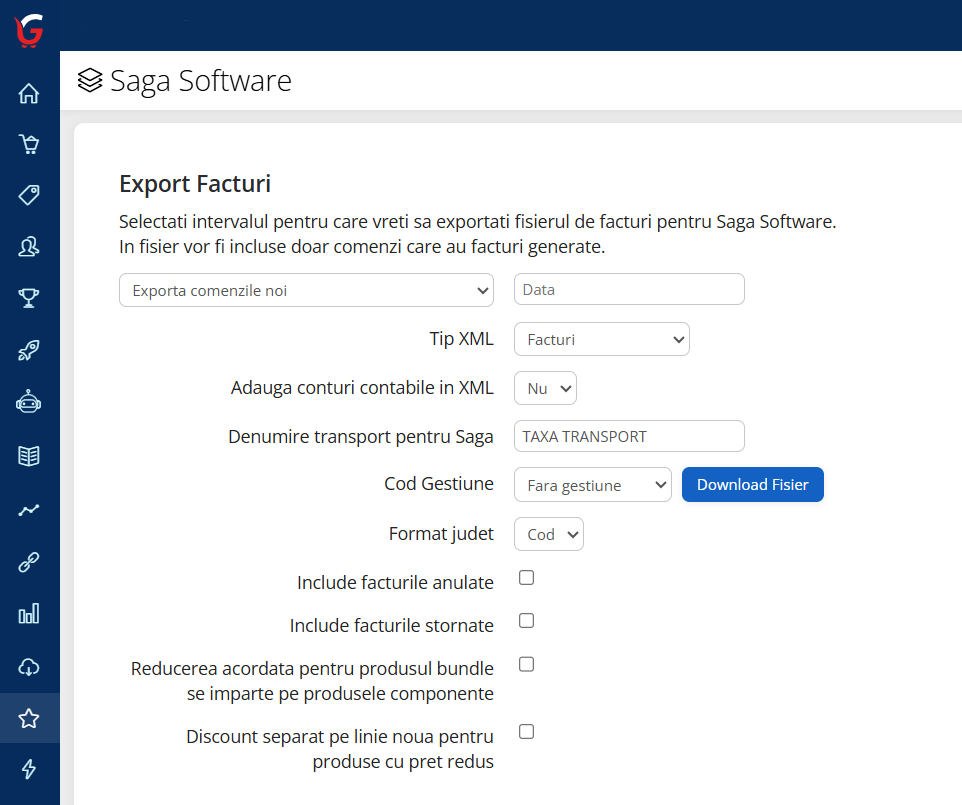Click the Format judet label
Screen dimensions: 962x805
point(441,534)
